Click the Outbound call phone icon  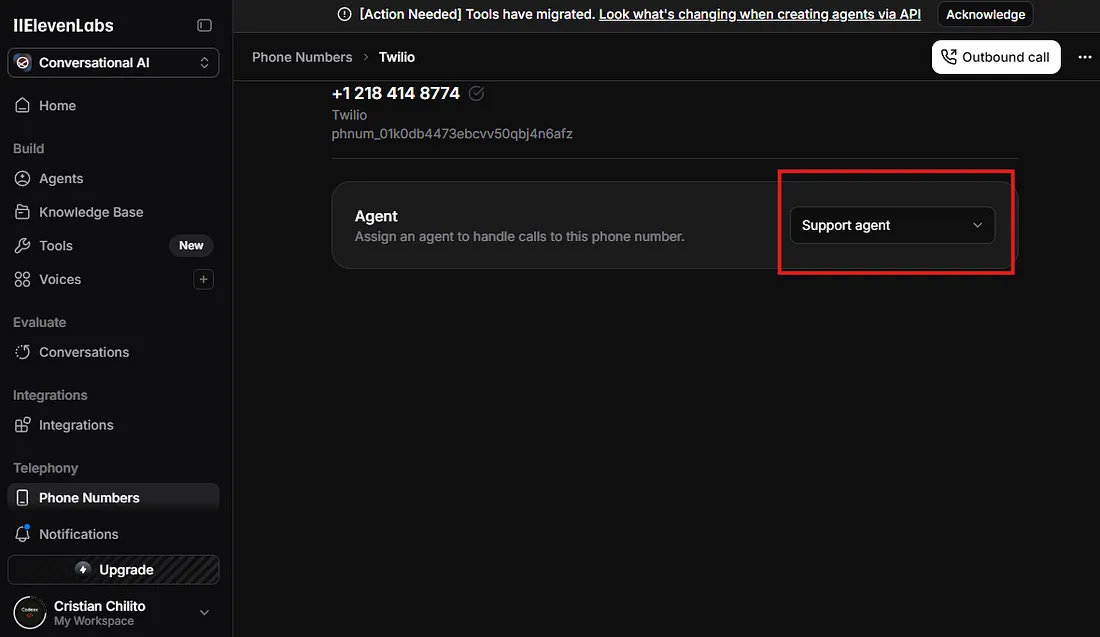(948, 57)
